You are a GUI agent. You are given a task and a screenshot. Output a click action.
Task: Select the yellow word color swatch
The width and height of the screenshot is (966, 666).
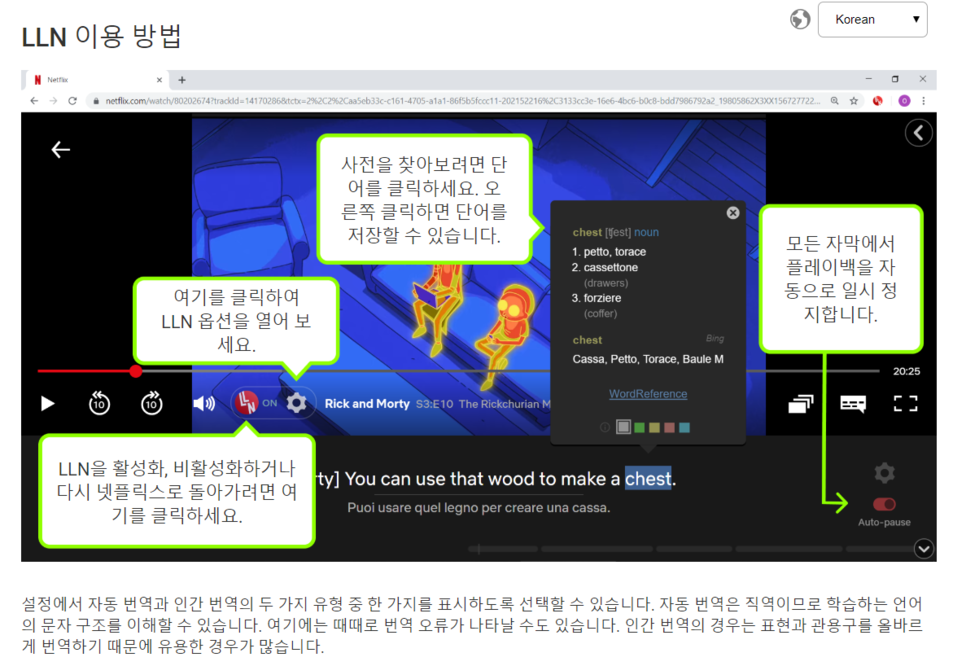(x=654, y=427)
